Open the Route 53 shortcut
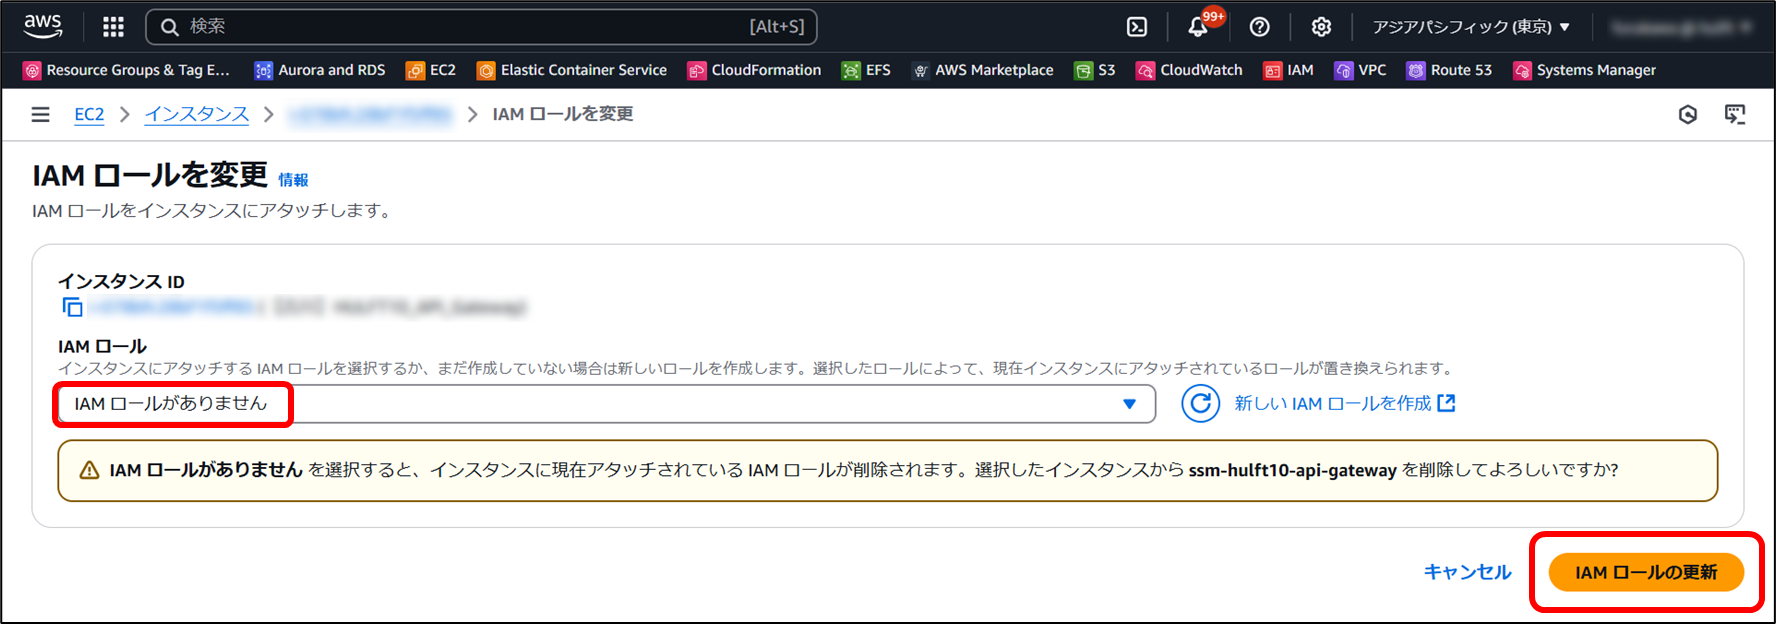 click(1449, 70)
